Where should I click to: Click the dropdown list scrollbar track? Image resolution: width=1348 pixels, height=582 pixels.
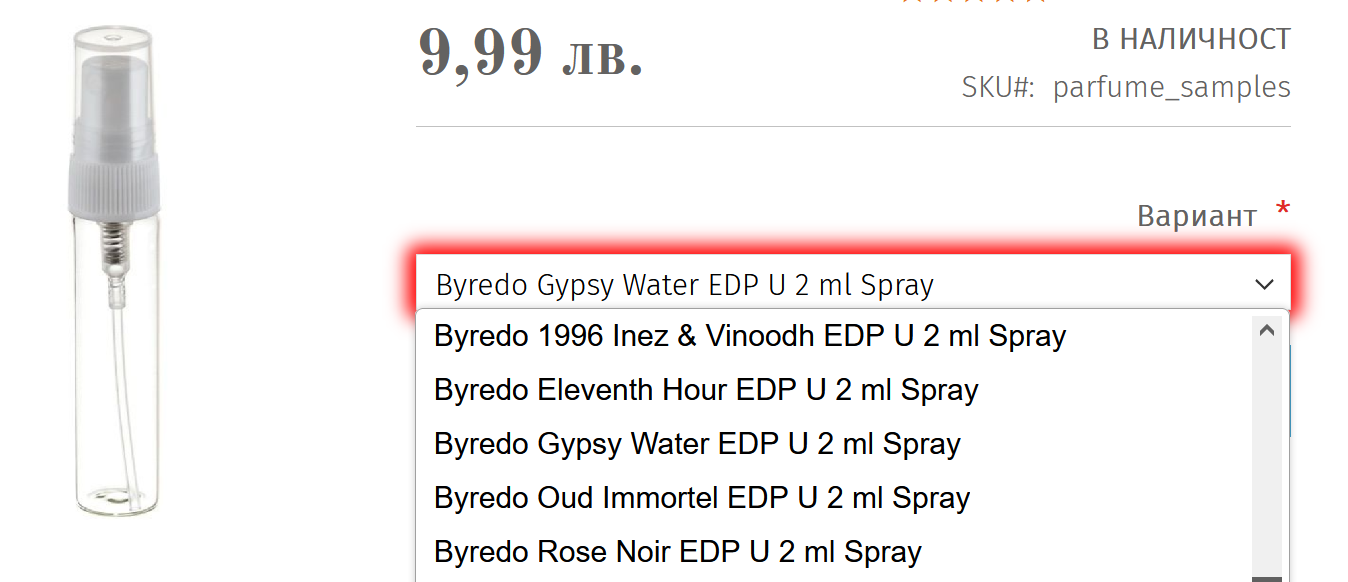1267,450
